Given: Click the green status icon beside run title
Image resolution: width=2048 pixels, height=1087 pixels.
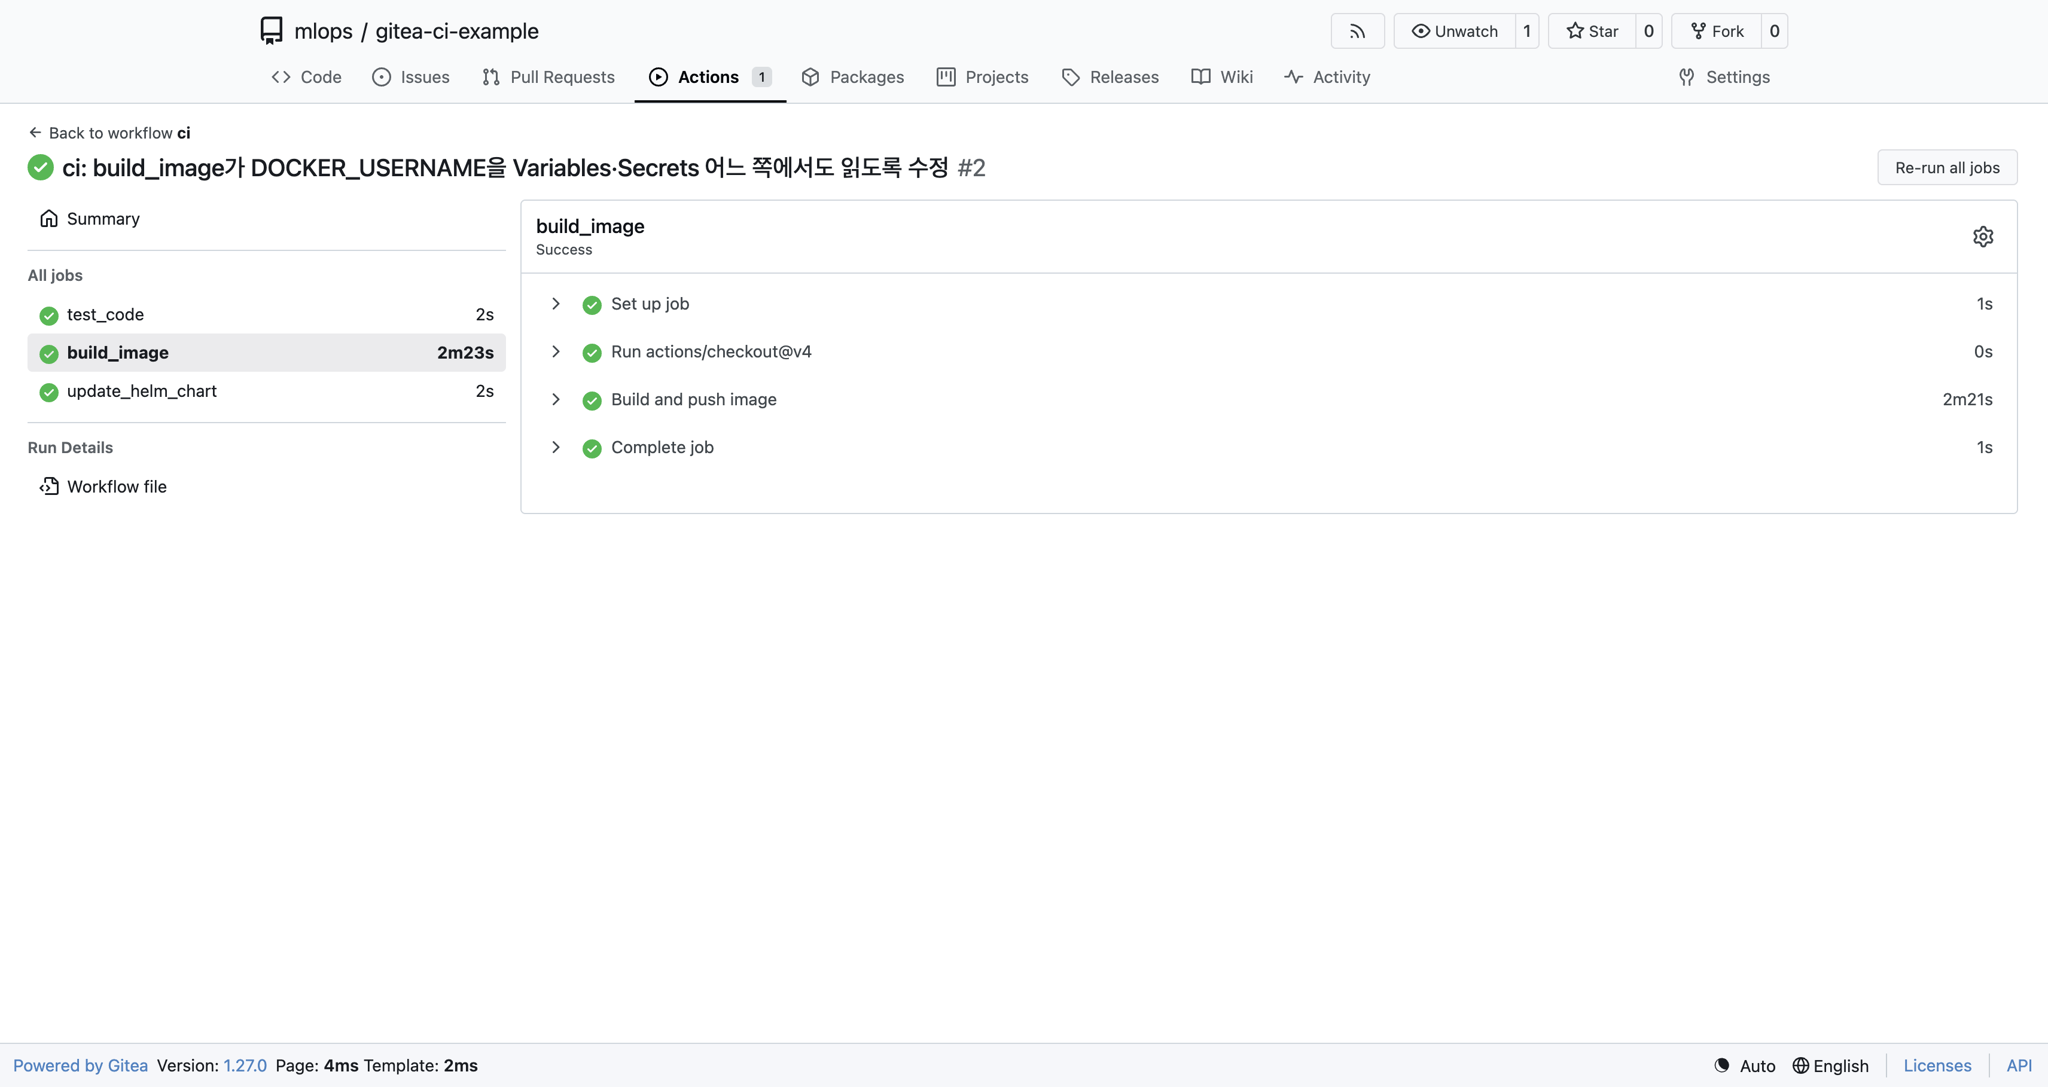Looking at the screenshot, I should 40,168.
